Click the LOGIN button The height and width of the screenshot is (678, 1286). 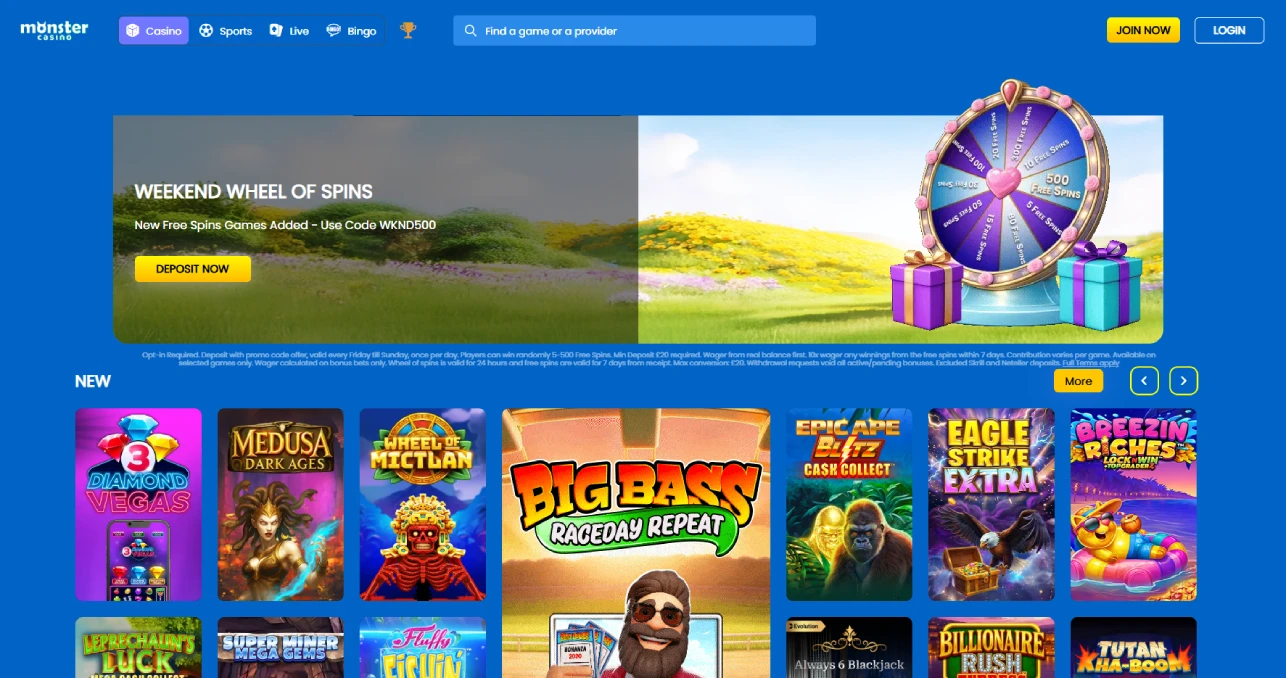(1229, 30)
